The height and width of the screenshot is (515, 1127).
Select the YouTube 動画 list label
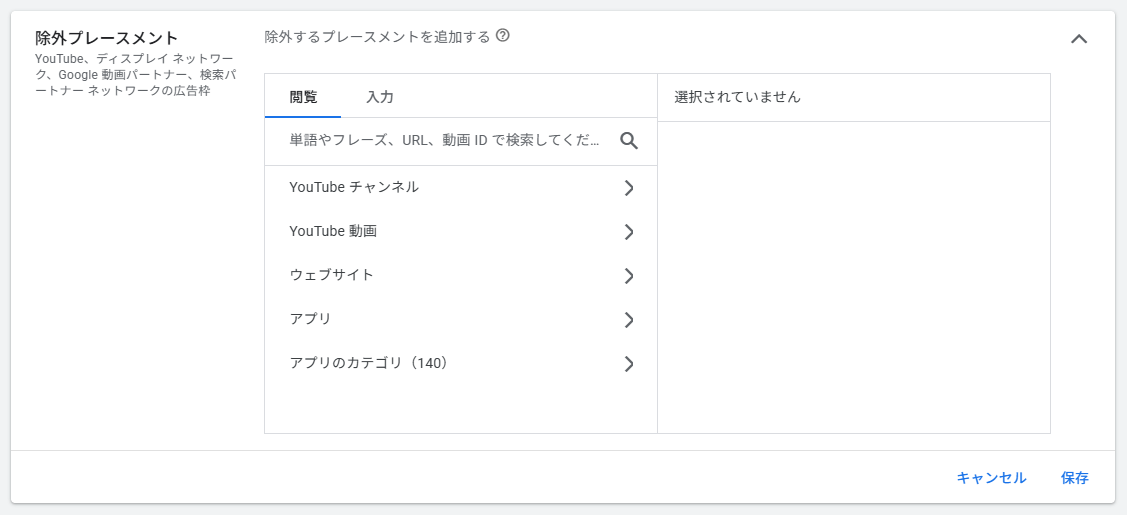point(333,231)
